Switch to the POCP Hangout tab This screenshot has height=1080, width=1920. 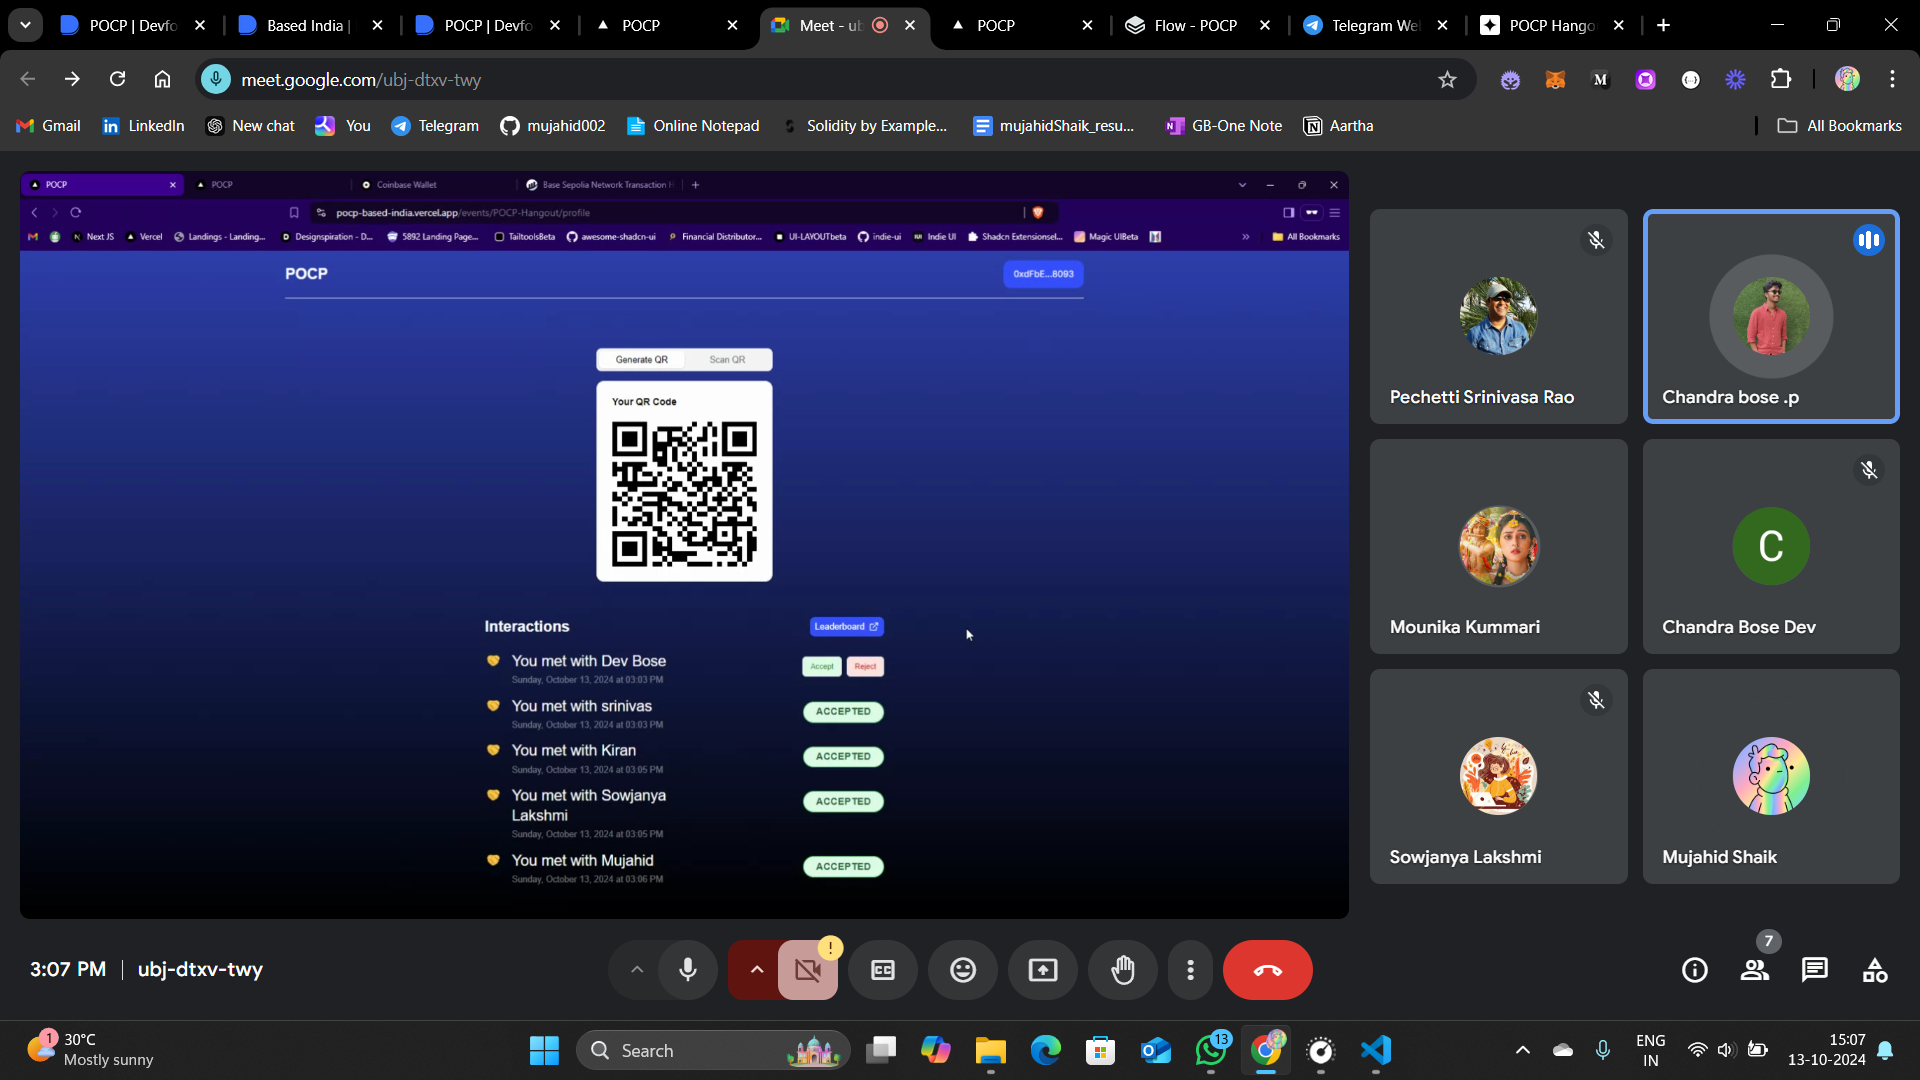click(x=1552, y=25)
